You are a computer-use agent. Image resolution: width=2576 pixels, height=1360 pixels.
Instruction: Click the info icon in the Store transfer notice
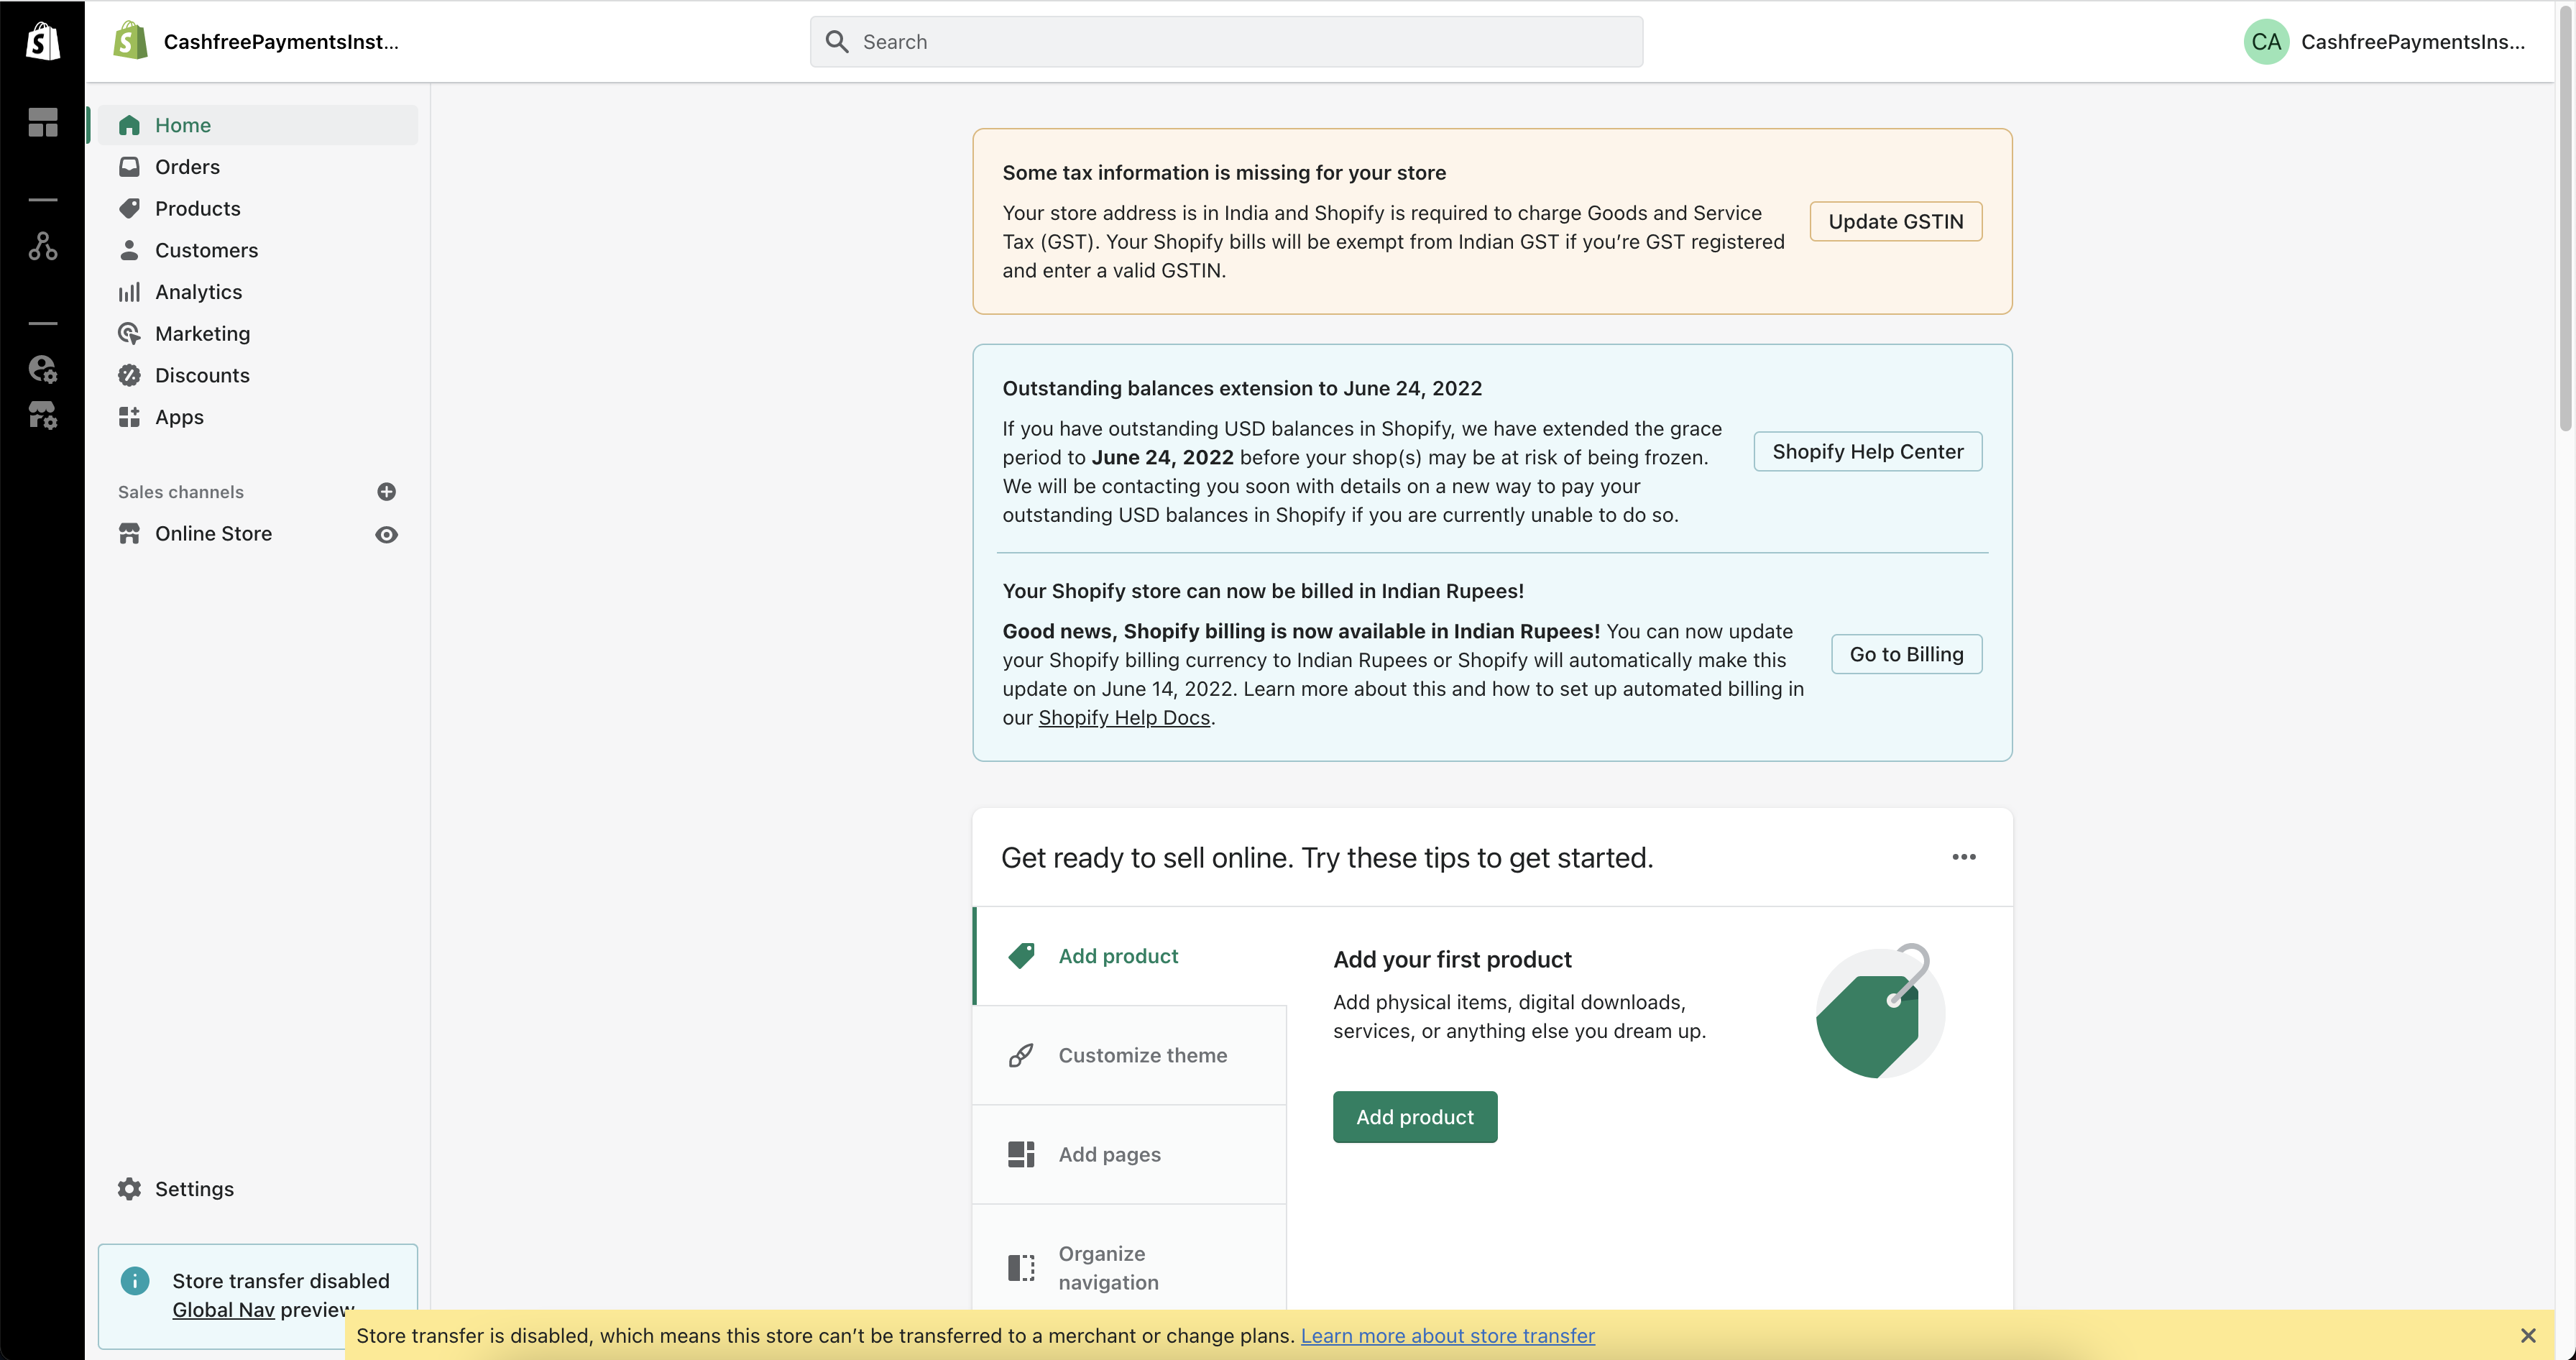[135, 1281]
